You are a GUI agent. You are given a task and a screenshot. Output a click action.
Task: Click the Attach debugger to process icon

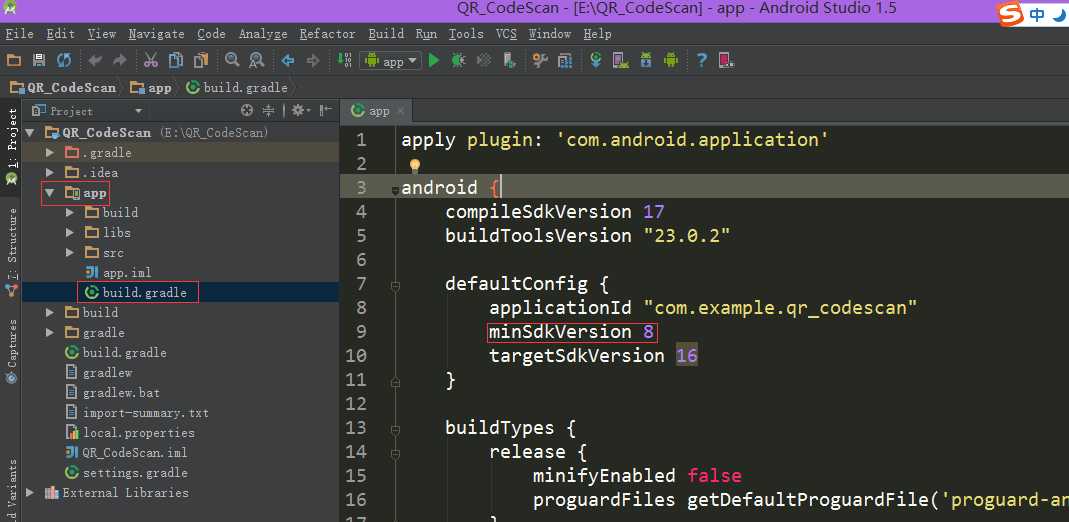509,61
